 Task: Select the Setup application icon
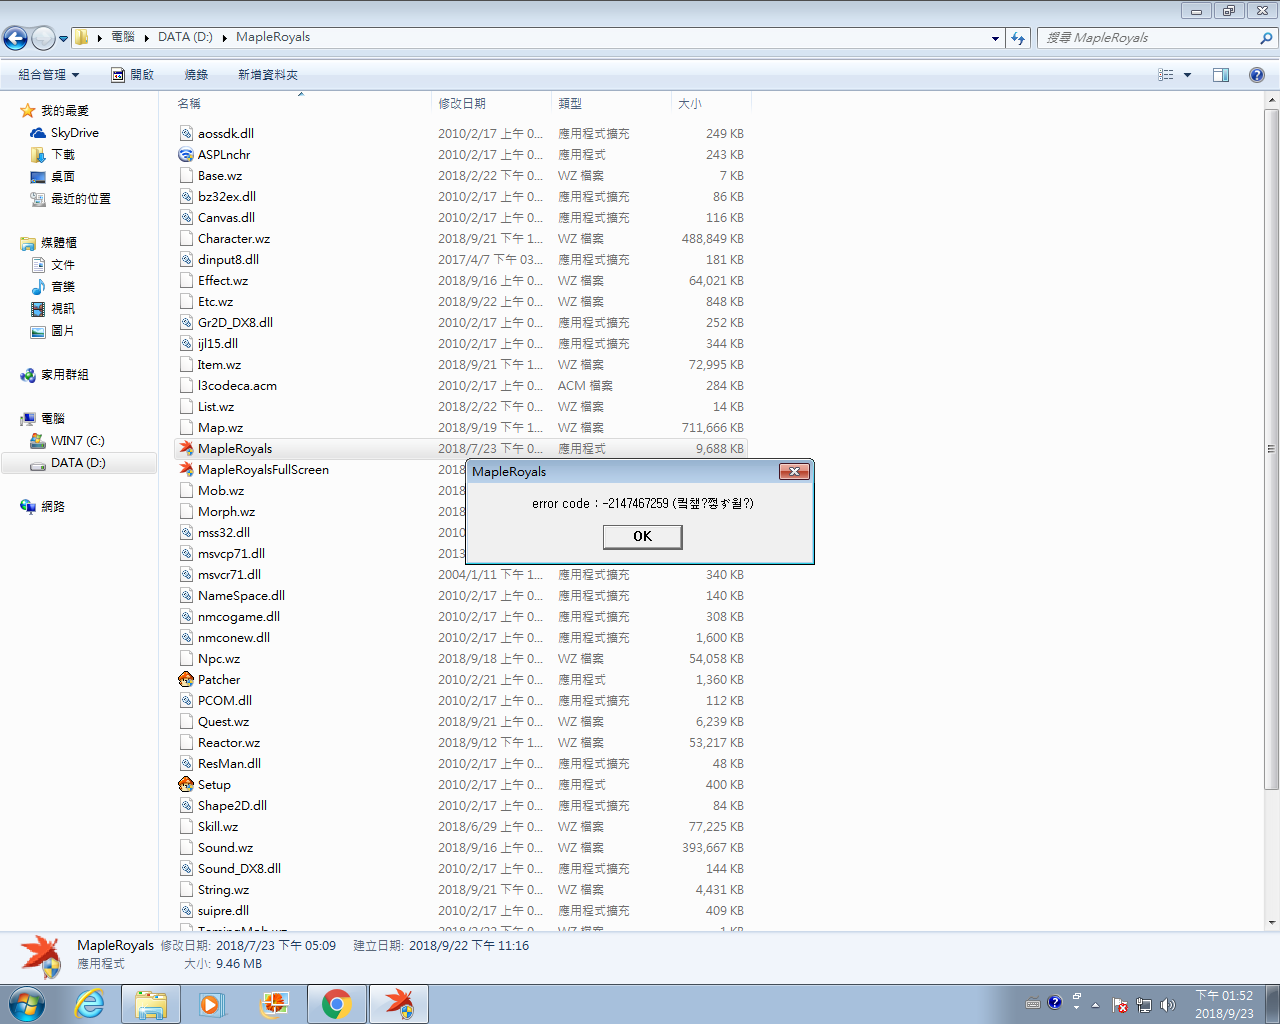point(186,784)
